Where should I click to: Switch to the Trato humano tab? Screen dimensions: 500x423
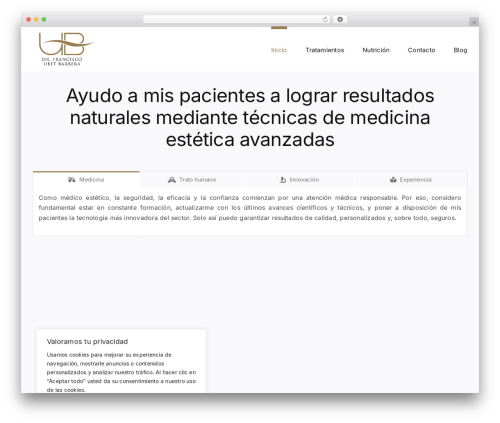tap(192, 180)
